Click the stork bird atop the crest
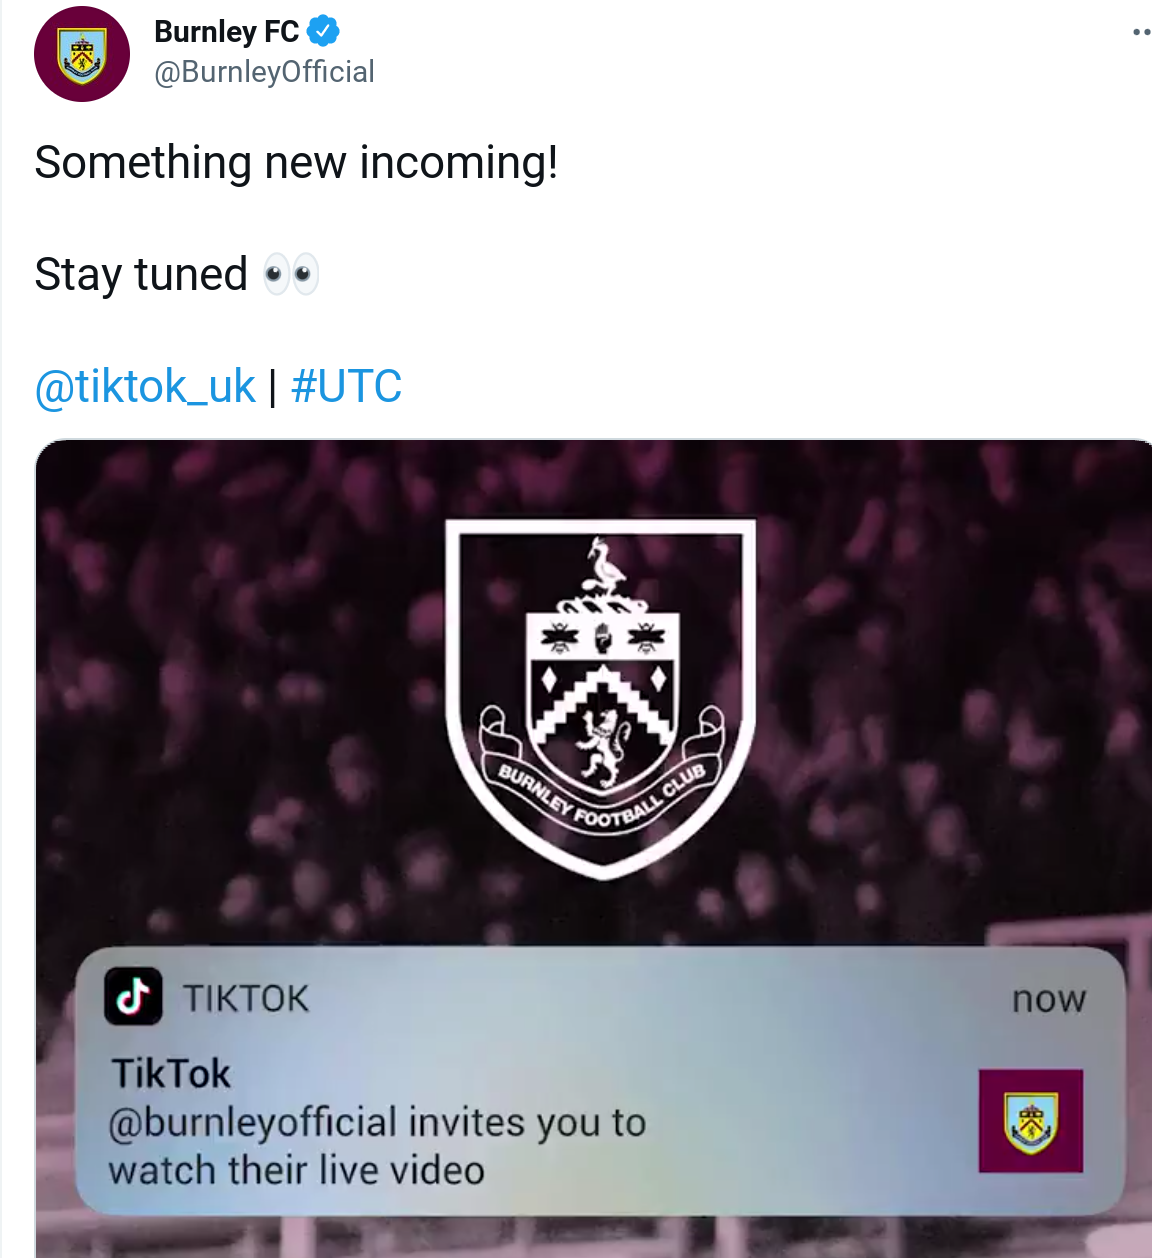The width and height of the screenshot is (1152, 1258). click(605, 568)
